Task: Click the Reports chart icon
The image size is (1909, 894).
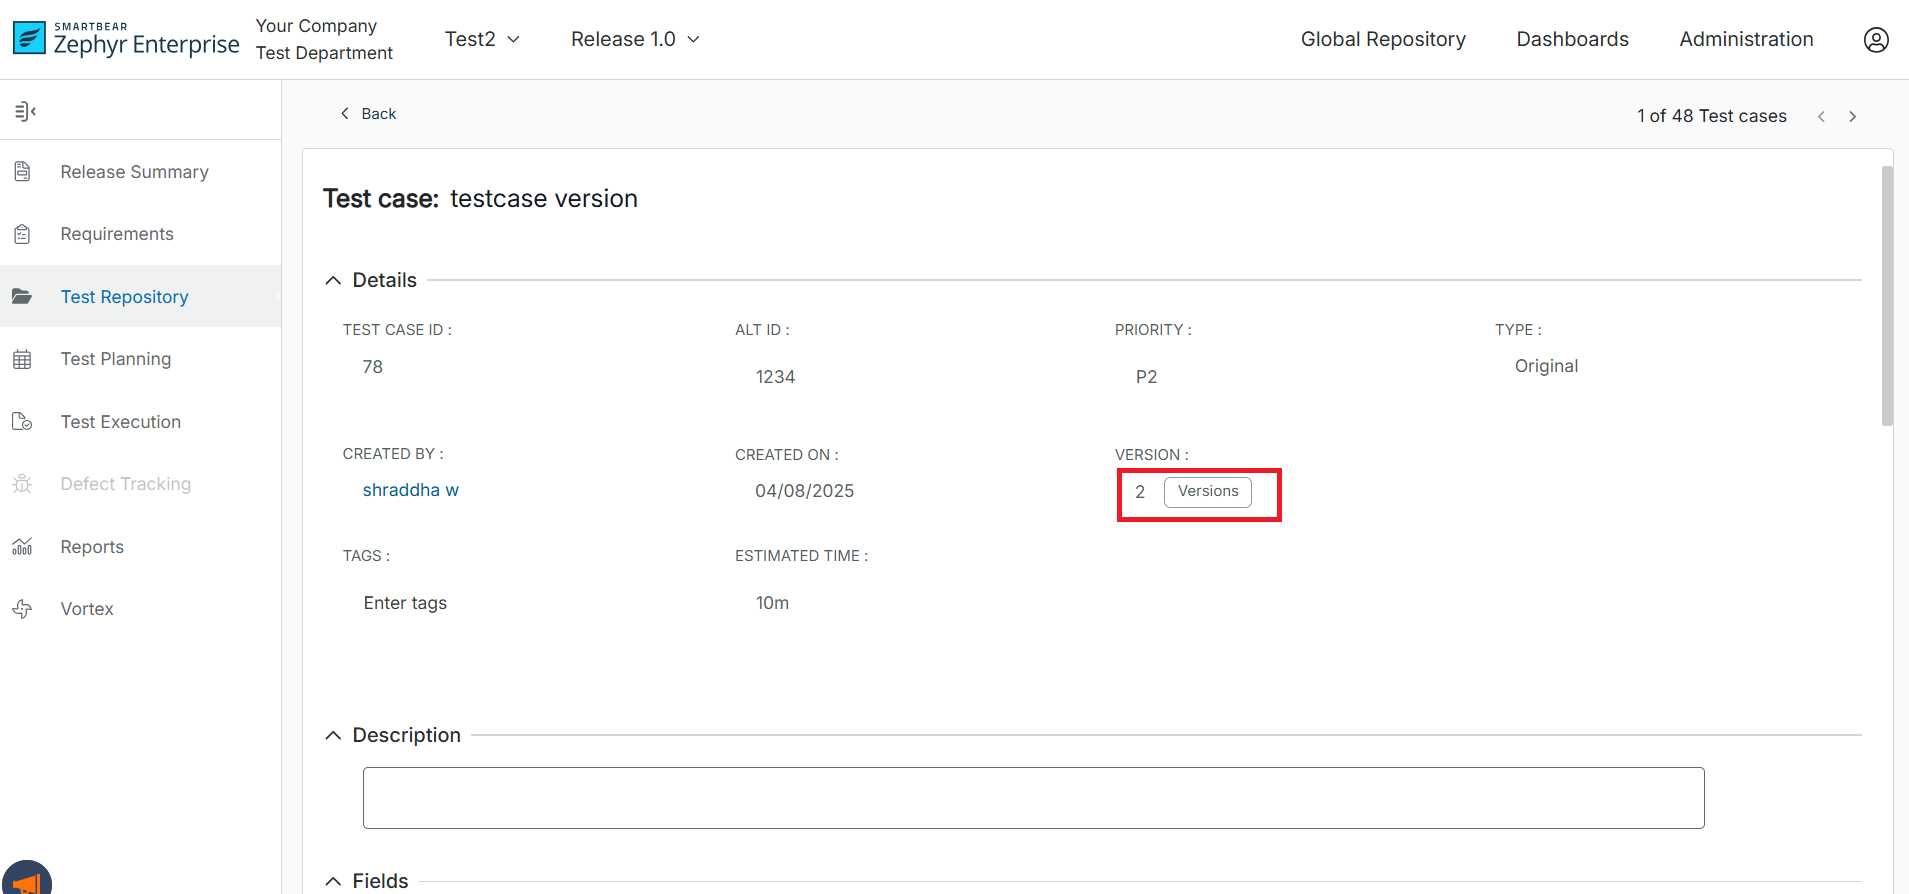Action: click(x=22, y=547)
